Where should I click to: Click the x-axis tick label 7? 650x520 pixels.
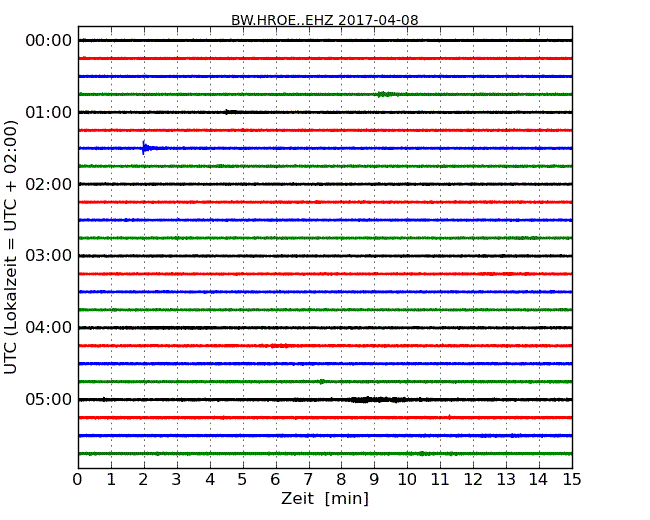click(x=308, y=480)
